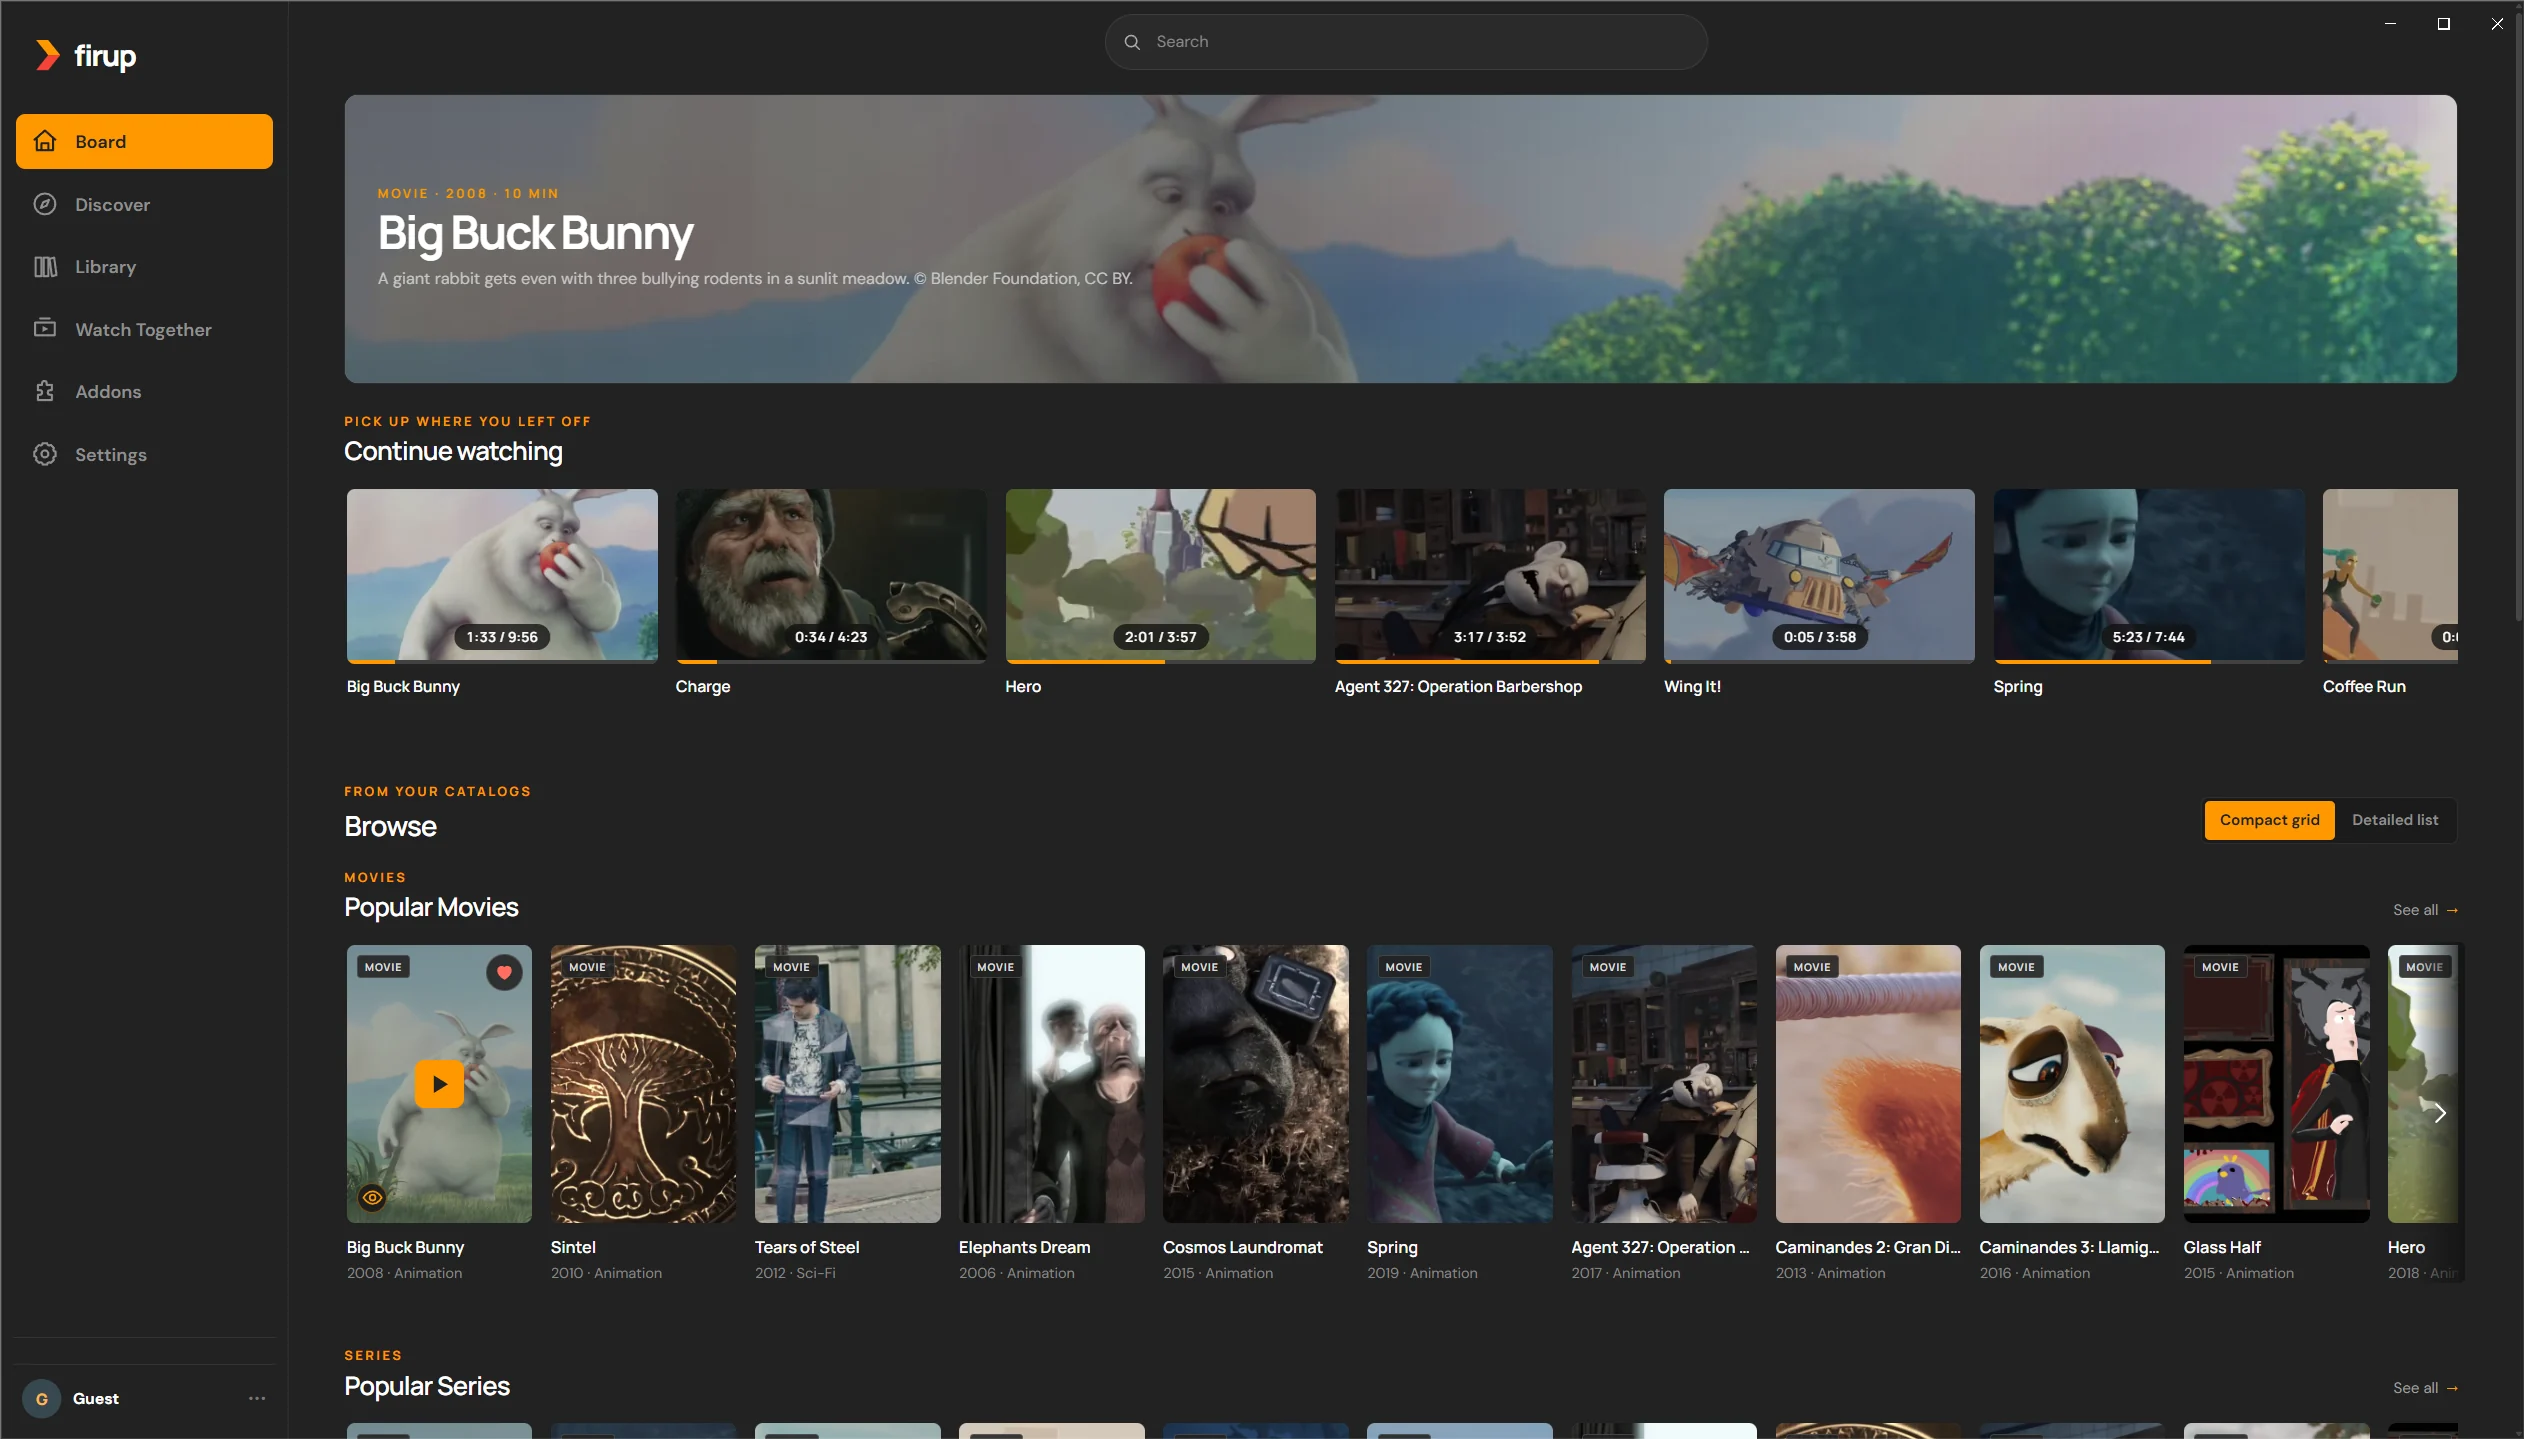Click the Addons puzzle icon

pyautogui.click(x=45, y=391)
